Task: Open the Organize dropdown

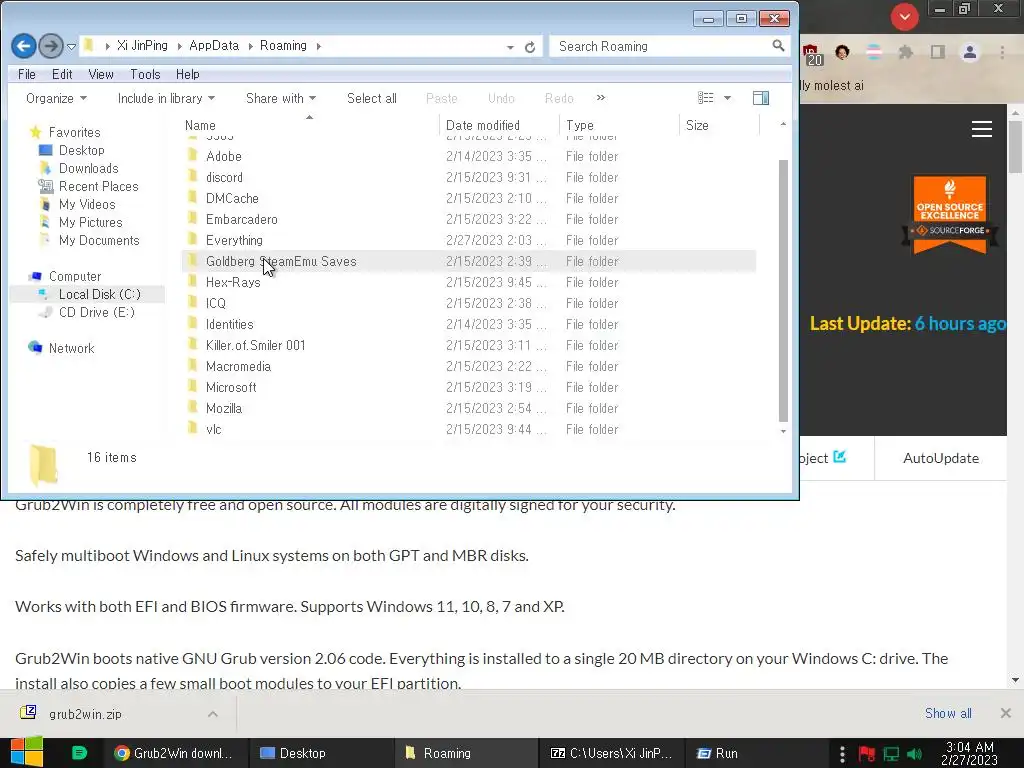Action: click(x=56, y=99)
